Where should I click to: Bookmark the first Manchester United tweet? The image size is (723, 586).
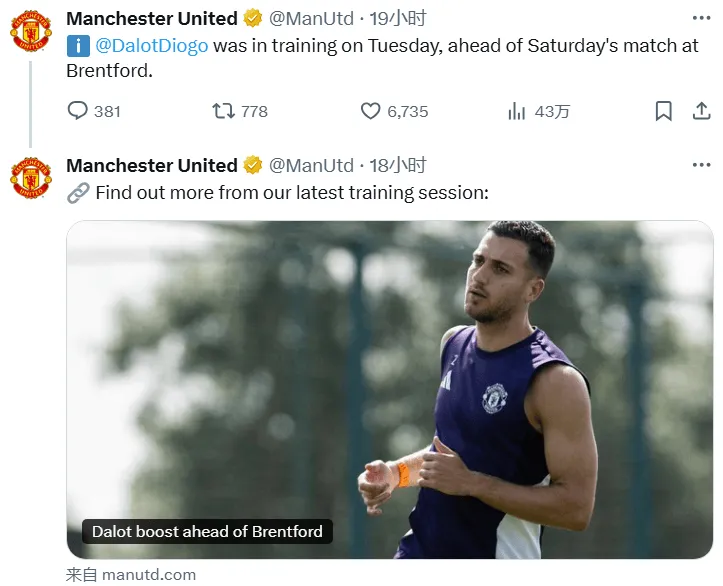click(663, 111)
